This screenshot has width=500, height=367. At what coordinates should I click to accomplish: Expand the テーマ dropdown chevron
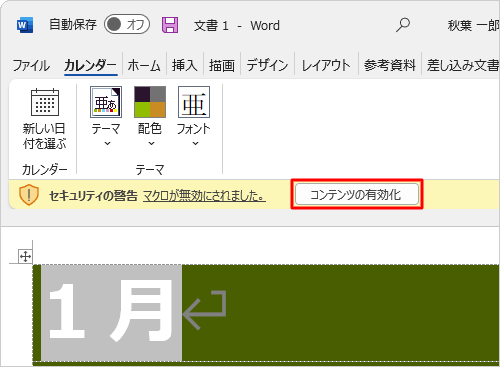(x=107, y=144)
